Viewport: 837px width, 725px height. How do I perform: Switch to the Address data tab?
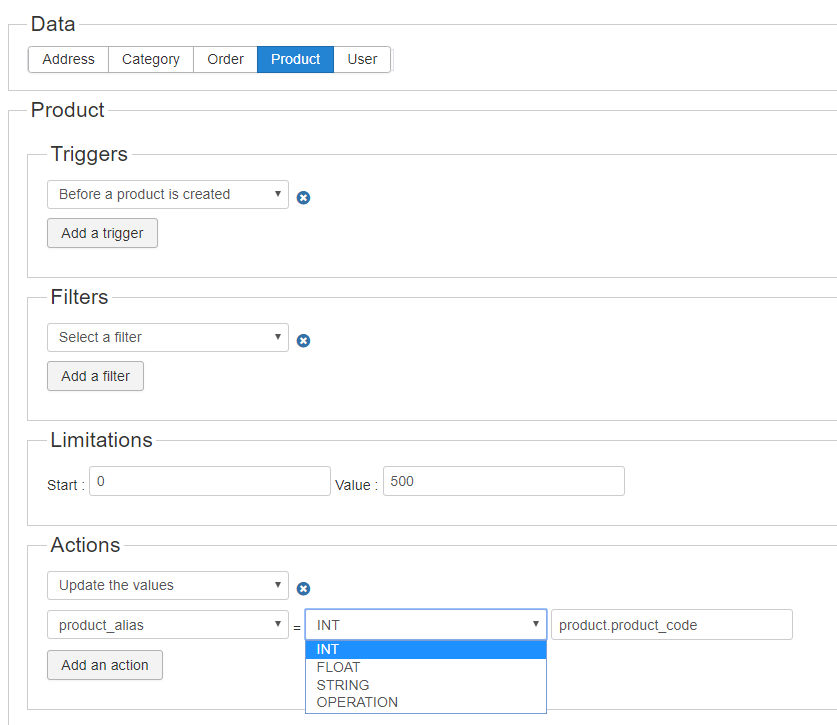point(69,59)
